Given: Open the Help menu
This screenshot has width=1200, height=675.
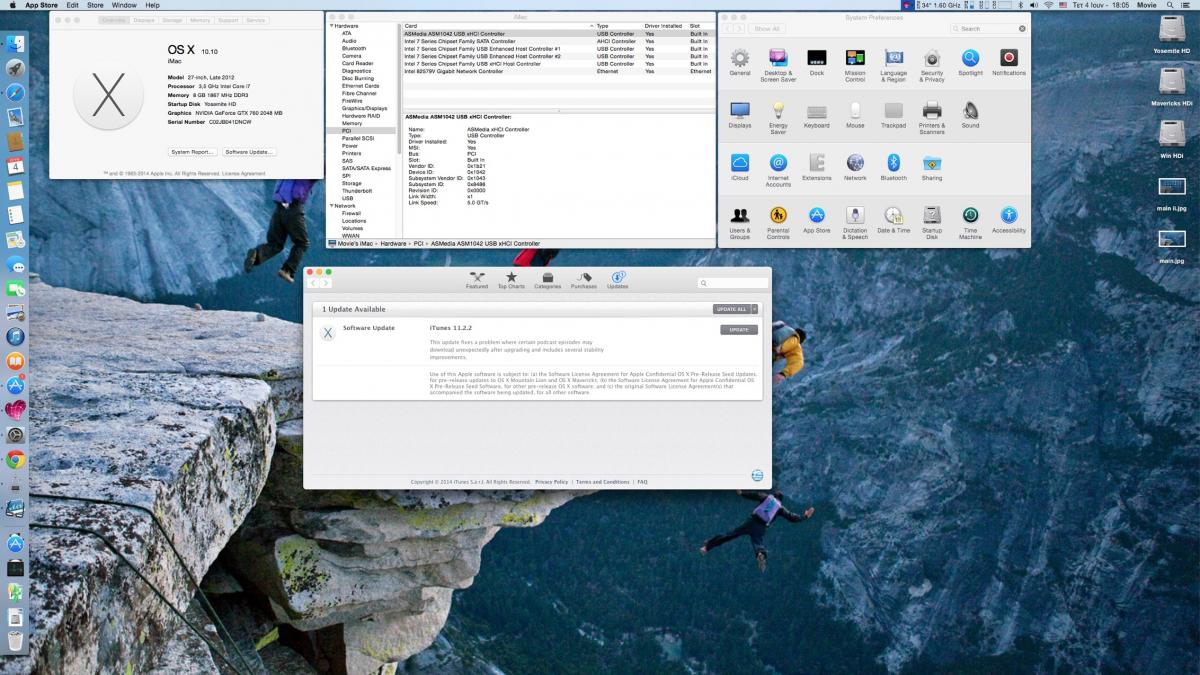Looking at the screenshot, I should click(x=152, y=5).
